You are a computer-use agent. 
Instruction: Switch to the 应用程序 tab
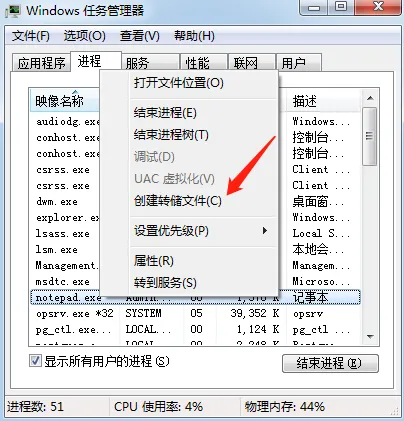click(41, 63)
